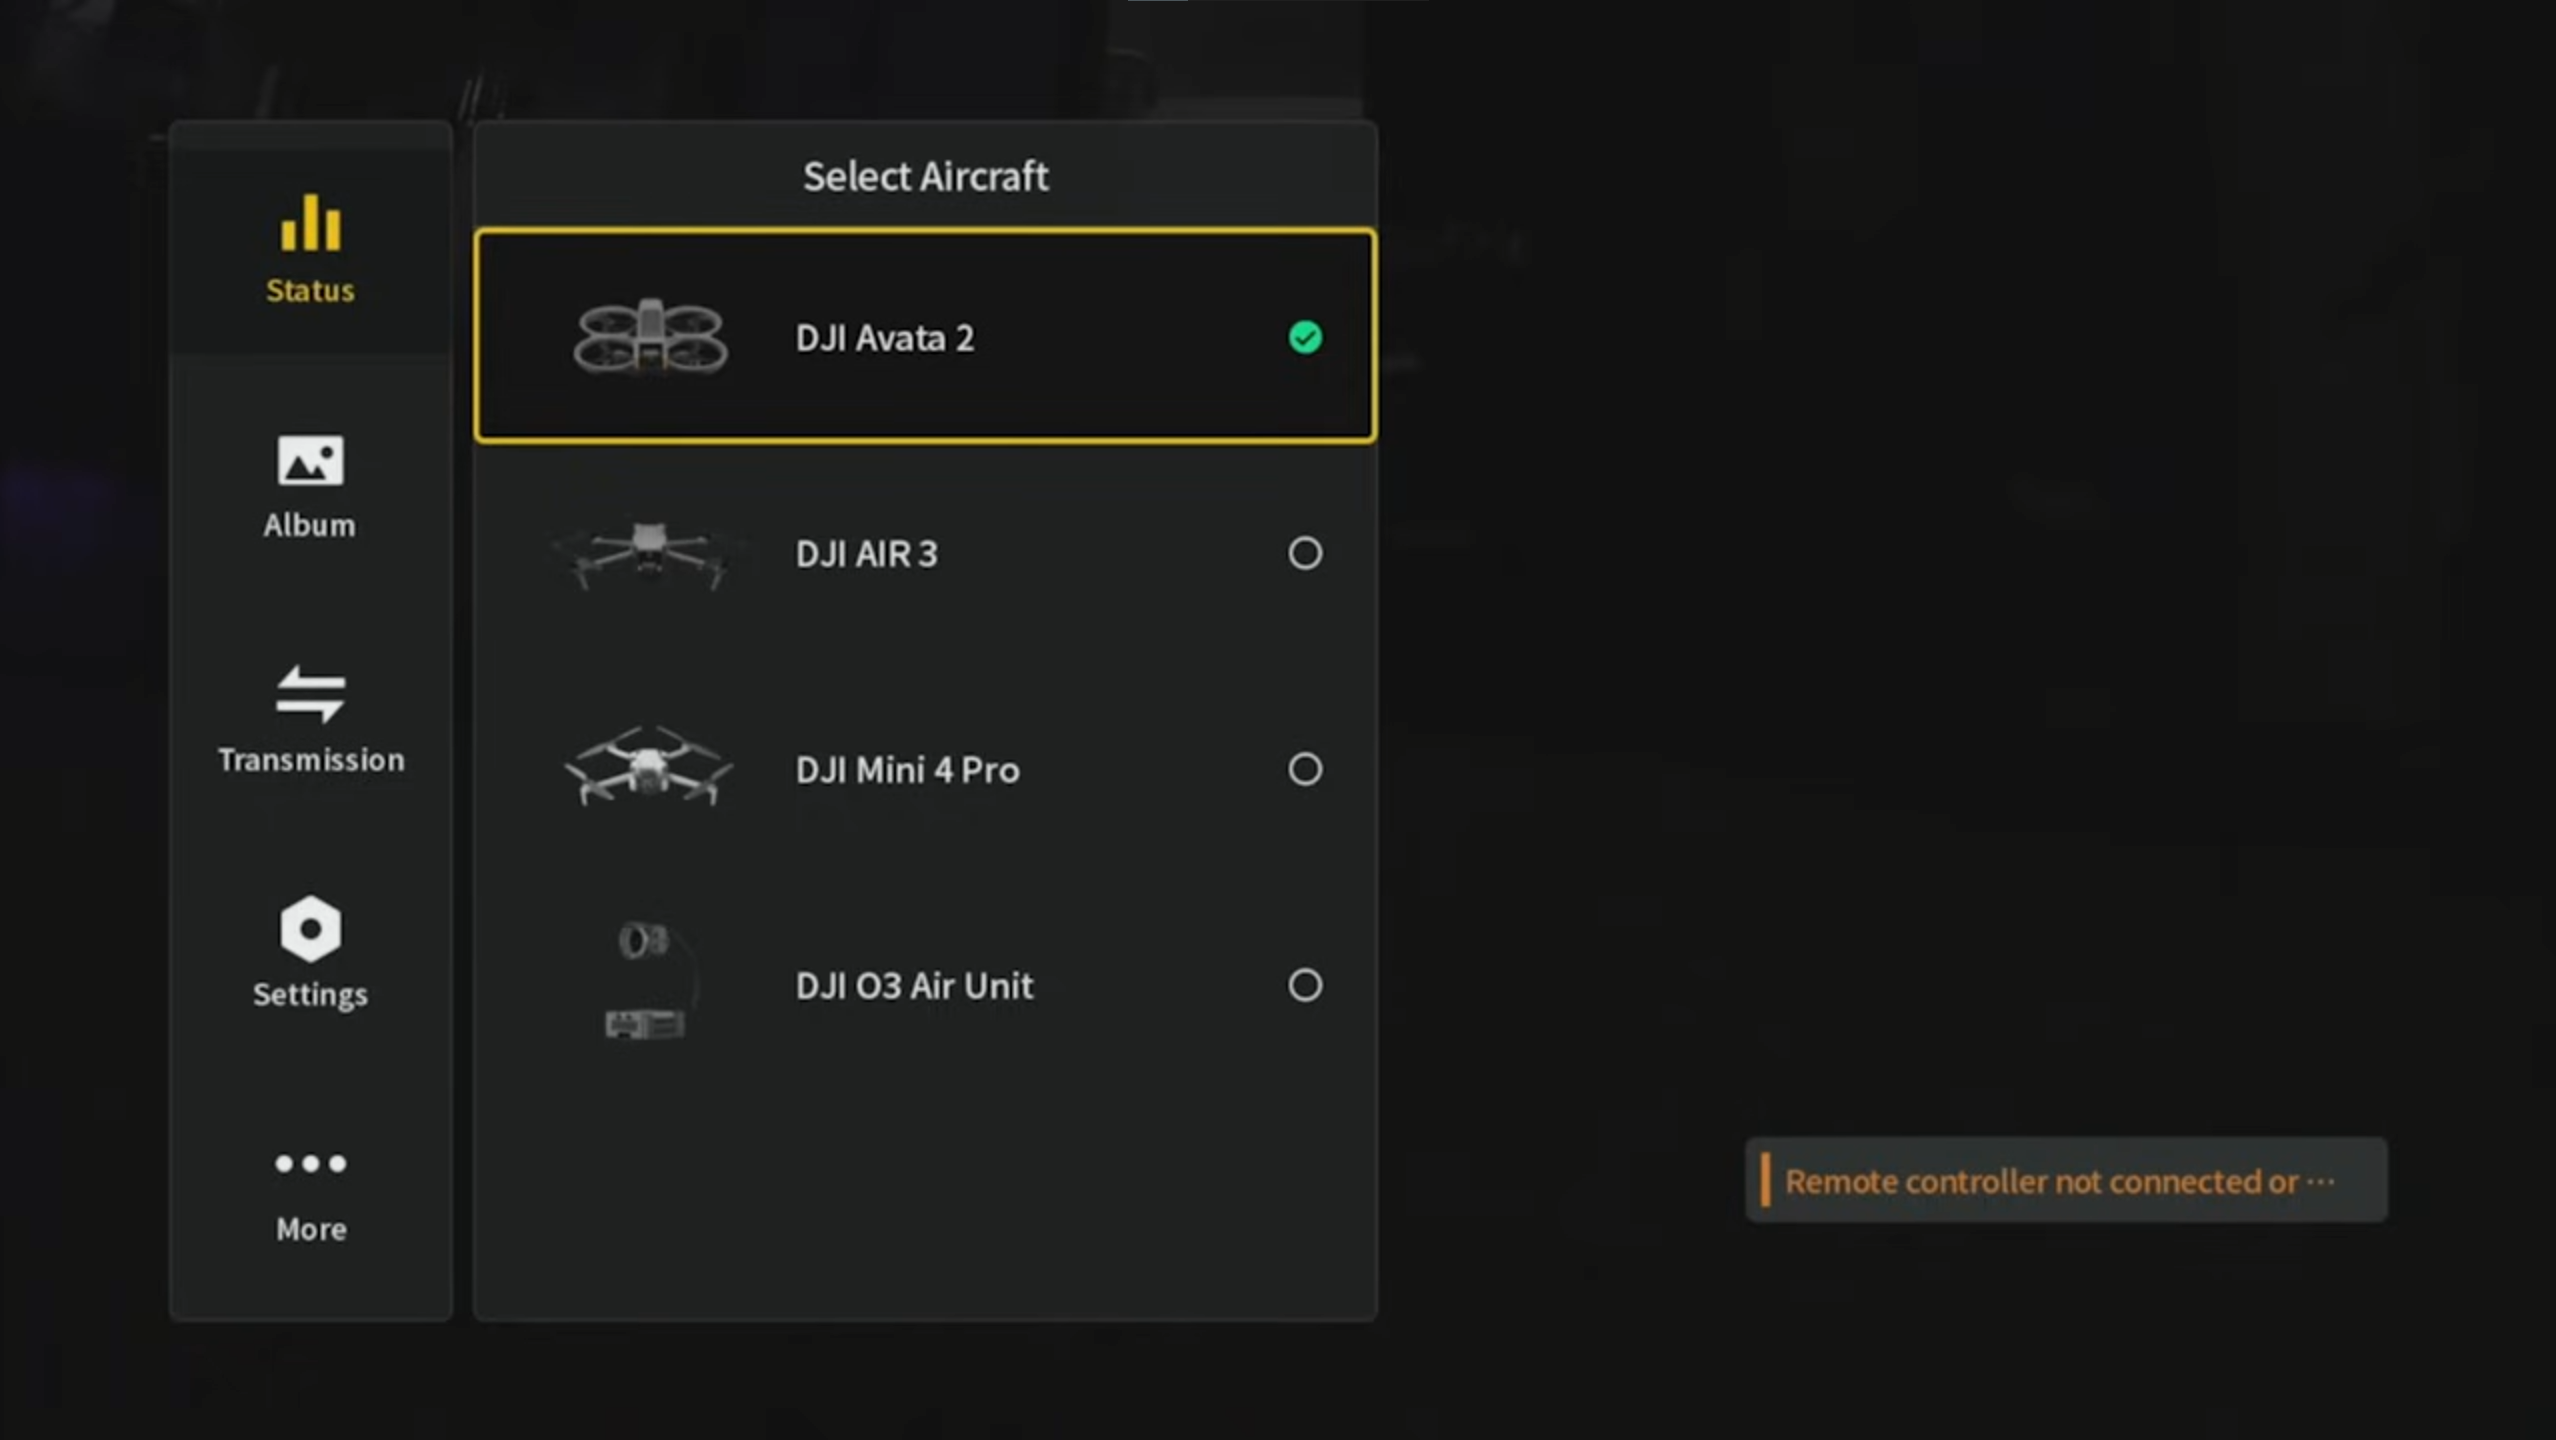
Task: Open the Album picture icon
Action: click(x=310, y=460)
